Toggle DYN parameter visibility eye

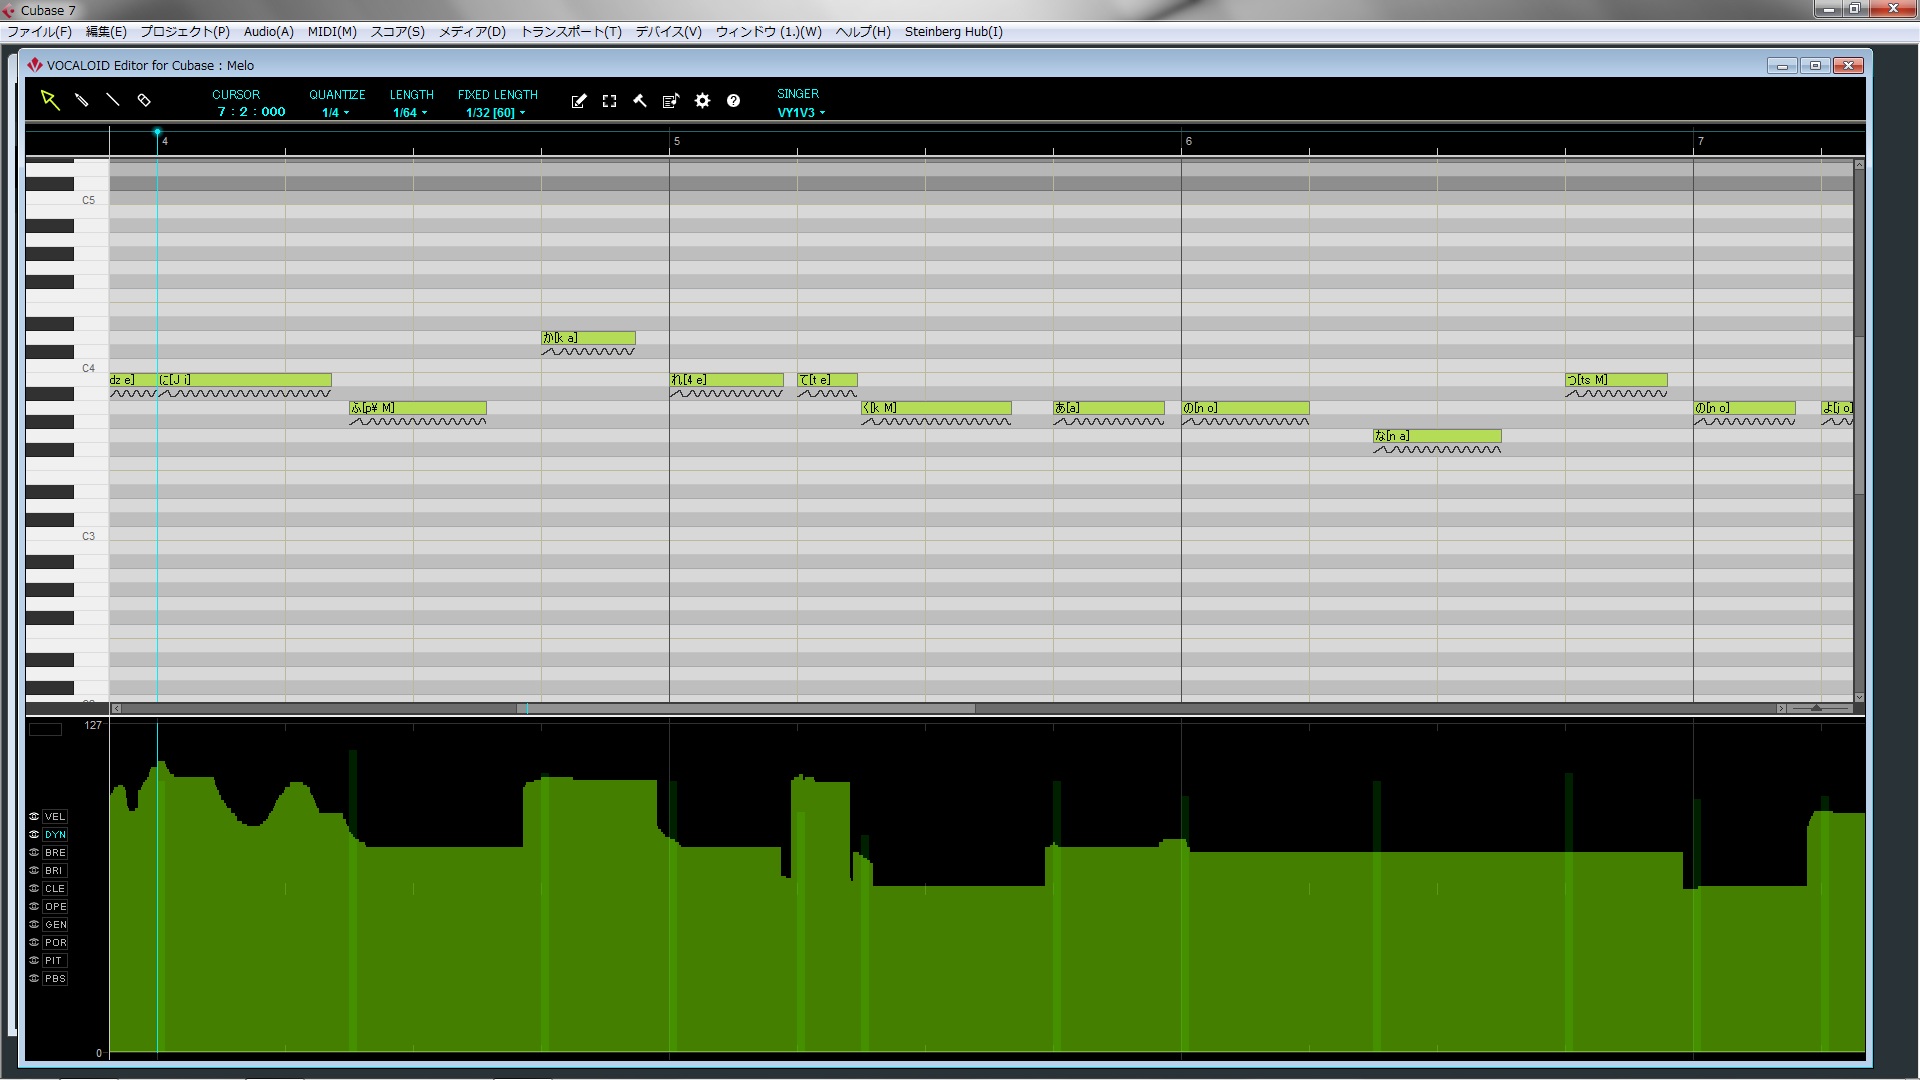[34, 835]
